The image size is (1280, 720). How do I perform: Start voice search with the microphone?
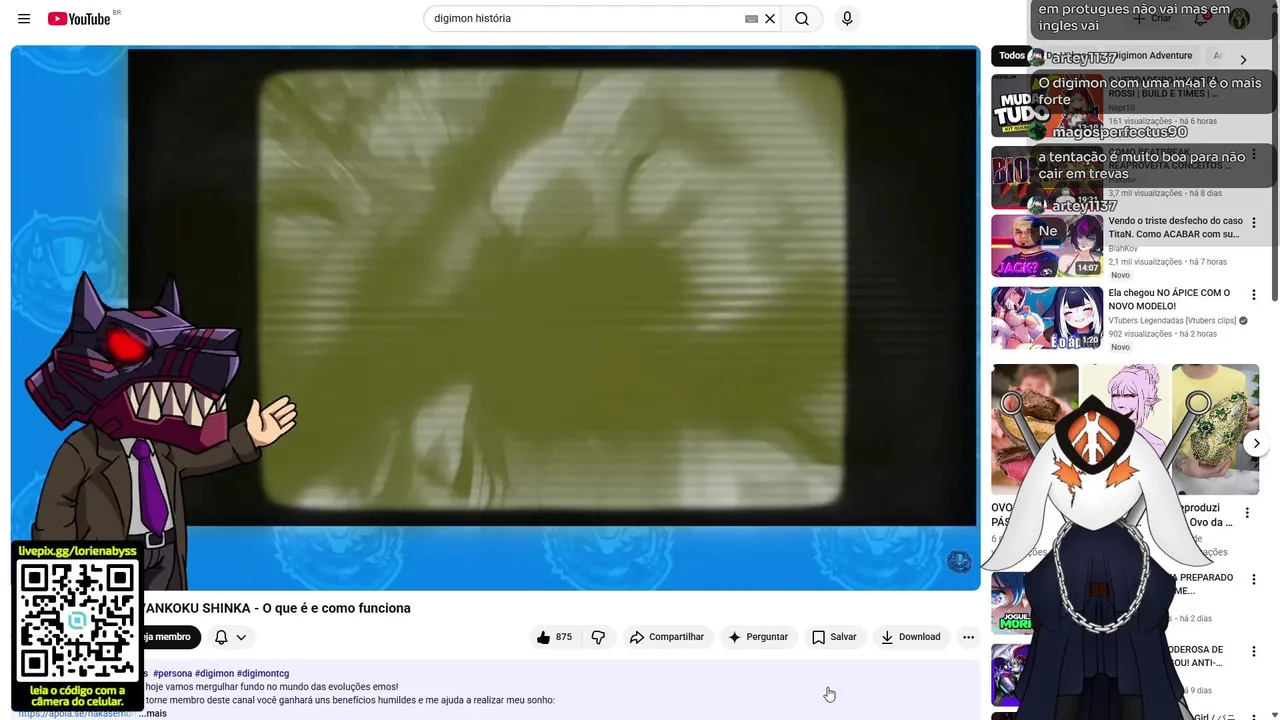pos(847,19)
